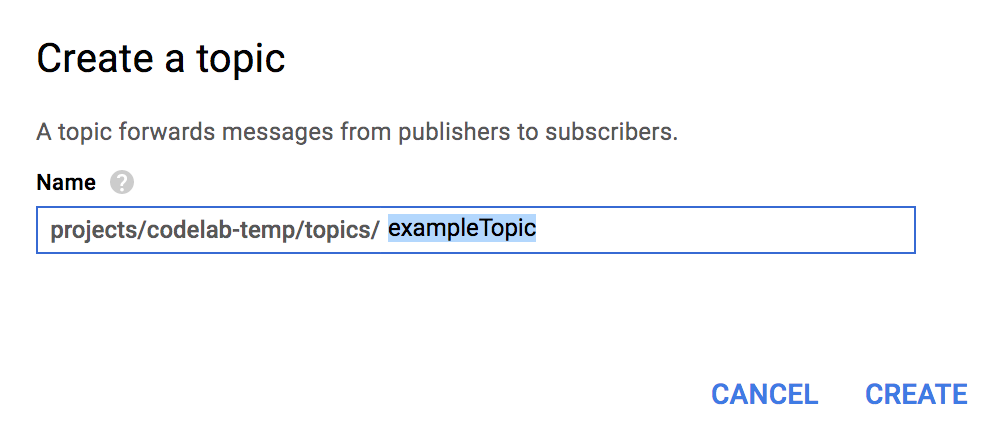Click the topic description sentence
Viewport: 992px width, 426px height.
coord(357,132)
